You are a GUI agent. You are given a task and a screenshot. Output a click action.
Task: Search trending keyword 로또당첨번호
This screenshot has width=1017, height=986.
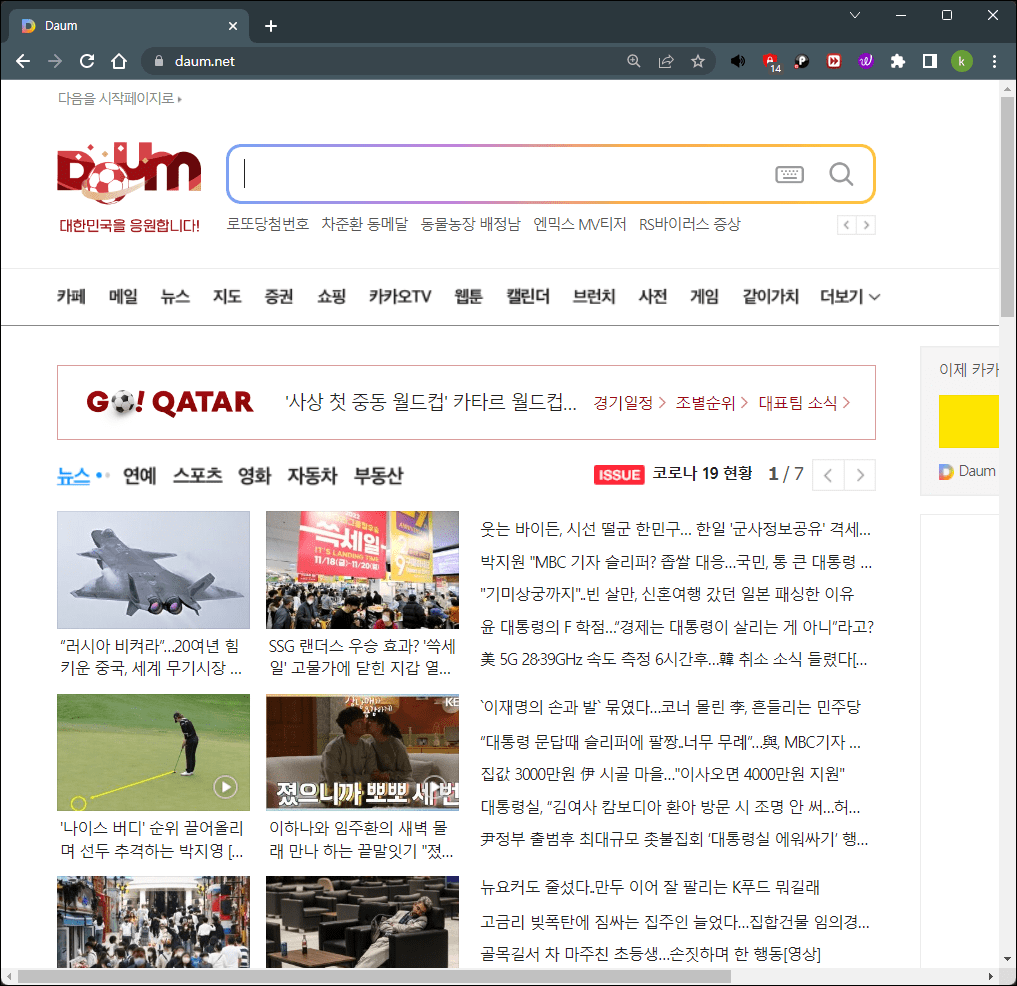[x=267, y=224]
